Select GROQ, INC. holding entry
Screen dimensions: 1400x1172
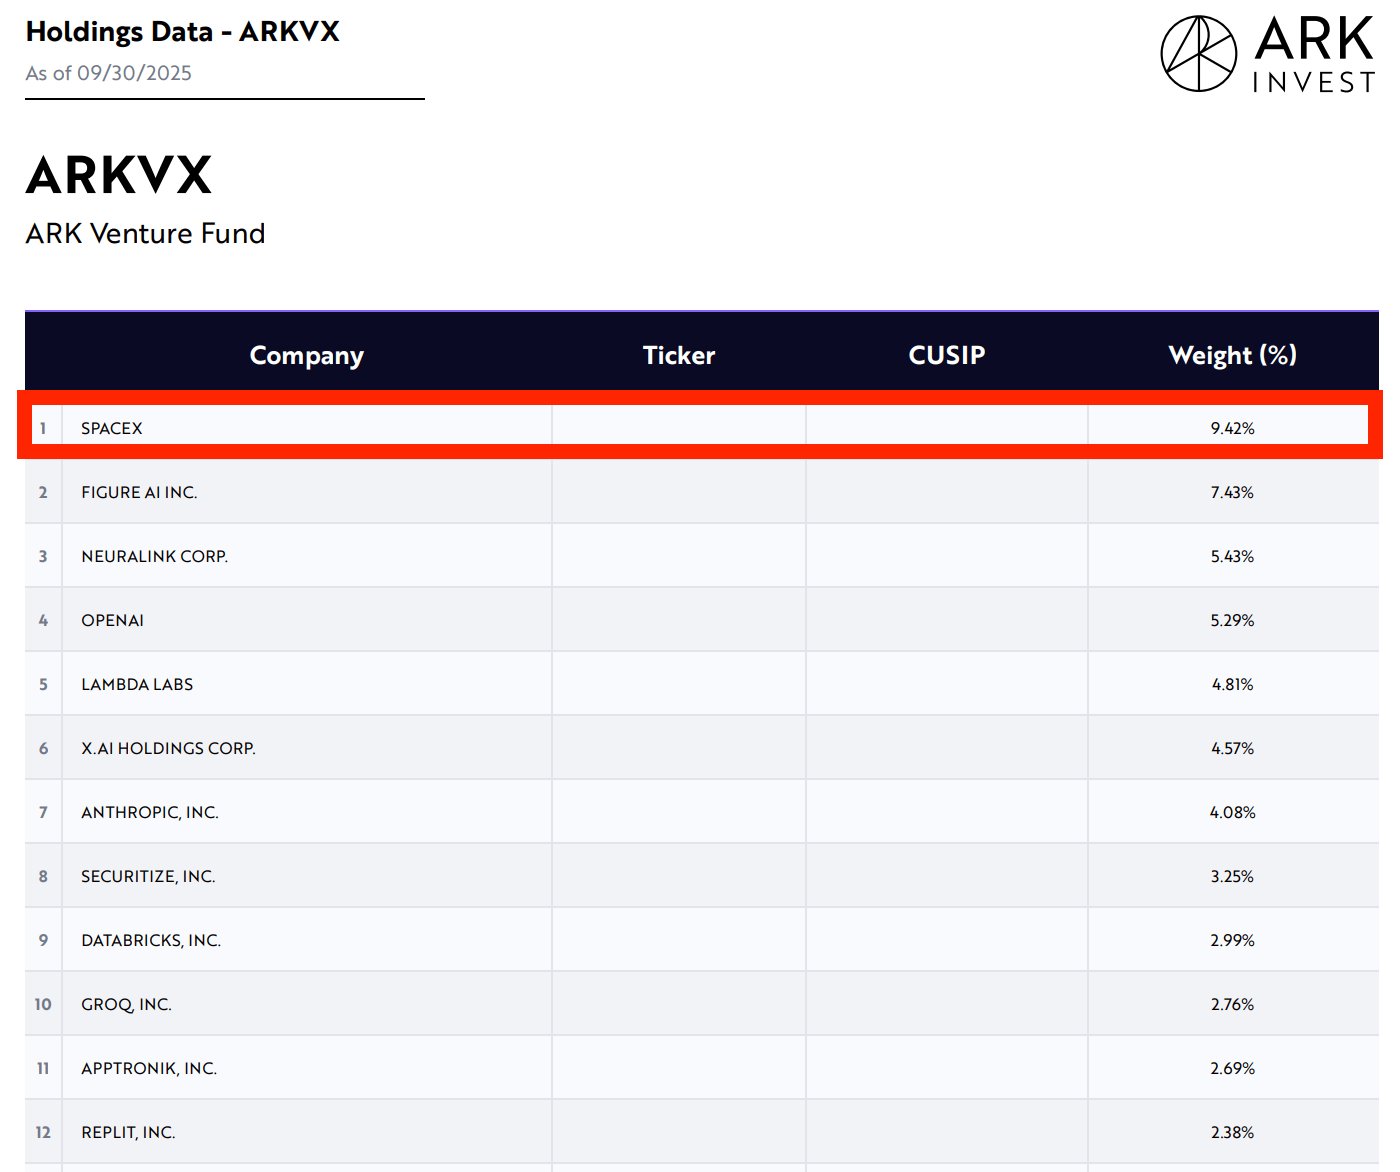click(x=126, y=1004)
